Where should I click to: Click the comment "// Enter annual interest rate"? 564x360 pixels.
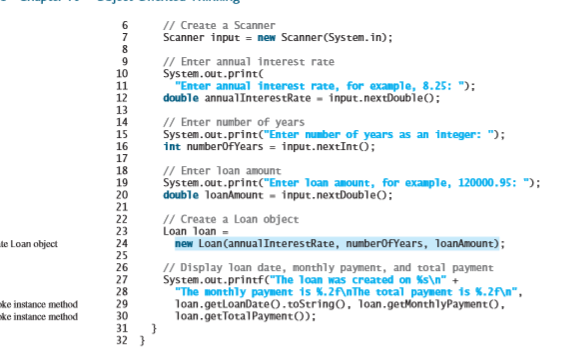point(249,62)
